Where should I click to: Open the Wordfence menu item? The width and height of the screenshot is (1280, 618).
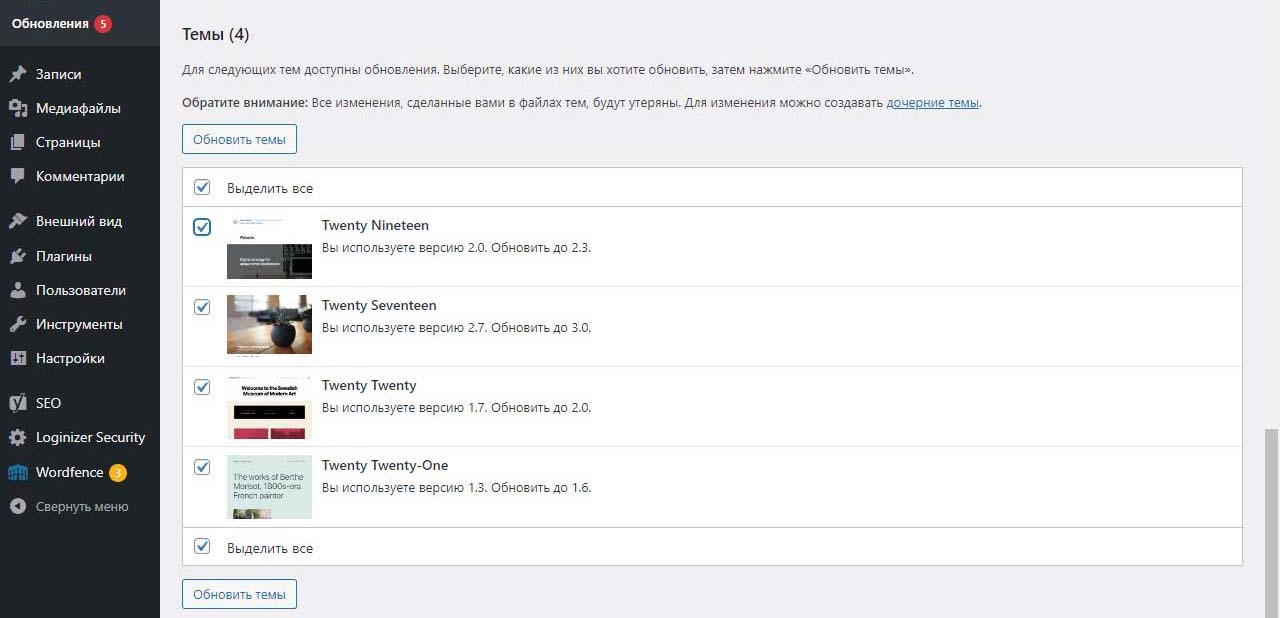(69, 472)
